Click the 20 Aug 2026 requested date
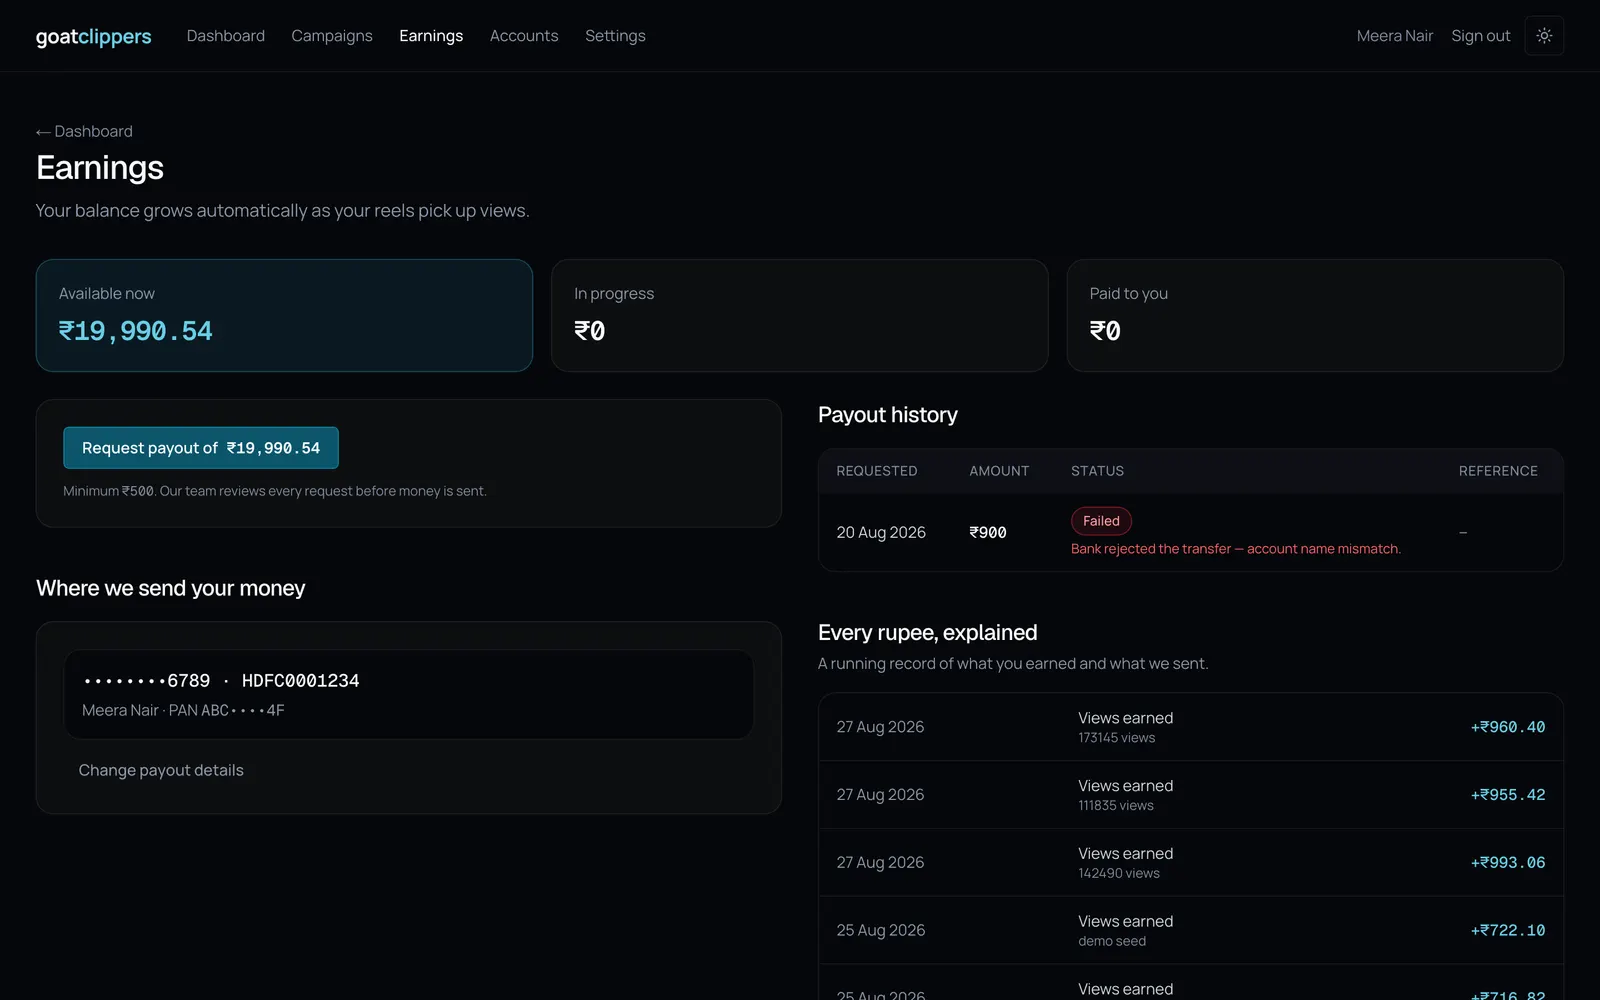1600x1000 pixels. (881, 533)
